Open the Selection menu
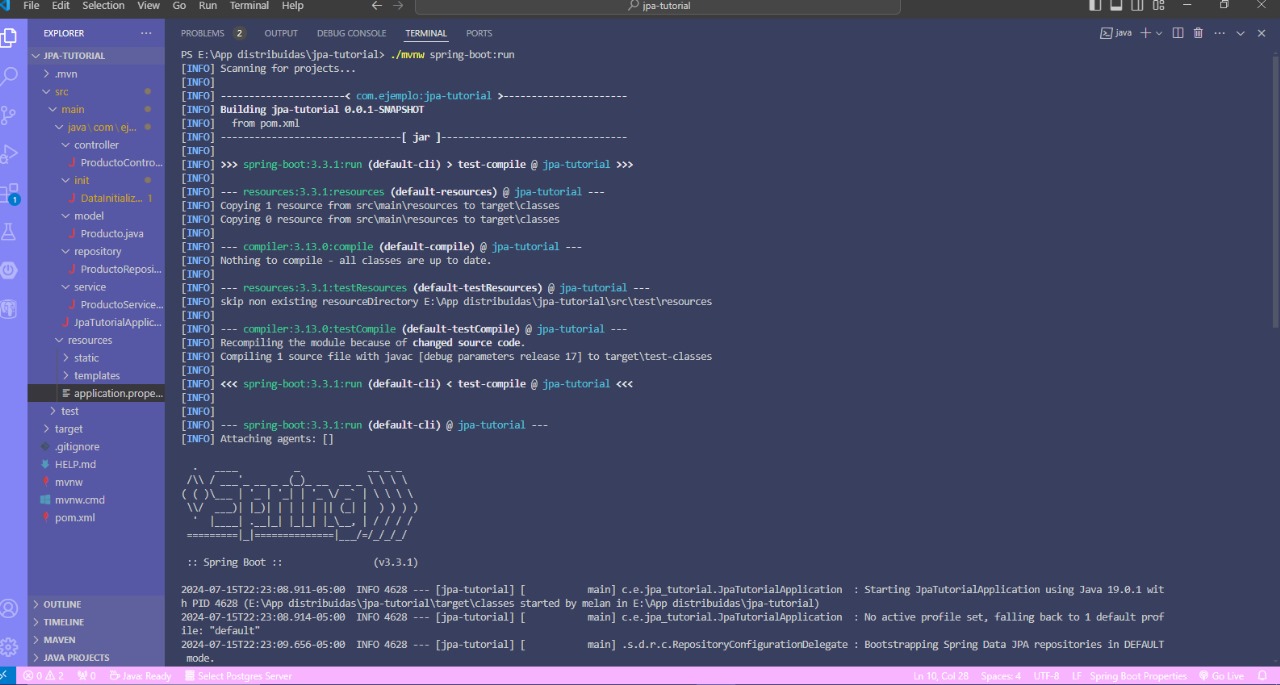 pos(103,6)
